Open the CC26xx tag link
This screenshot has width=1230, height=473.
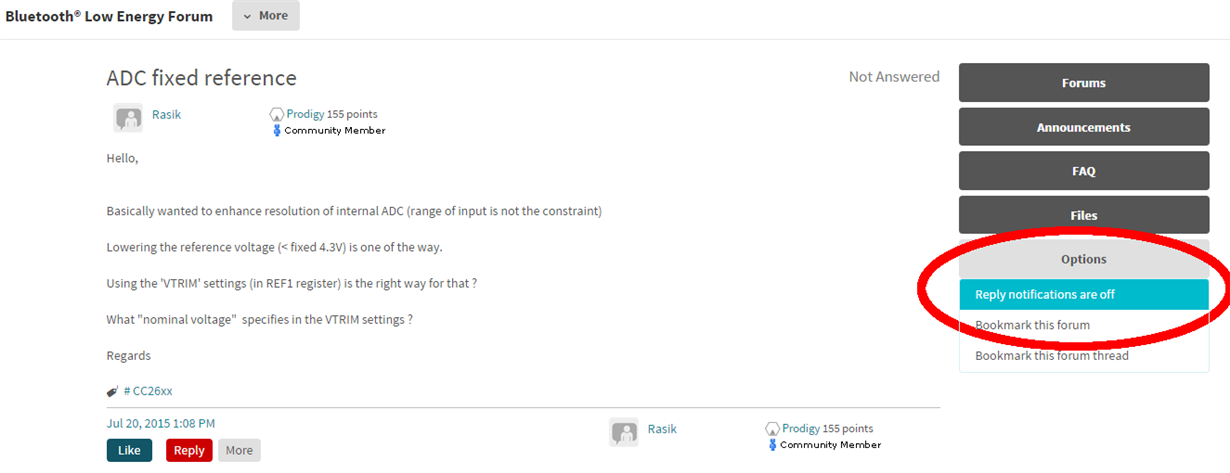[148, 391]
